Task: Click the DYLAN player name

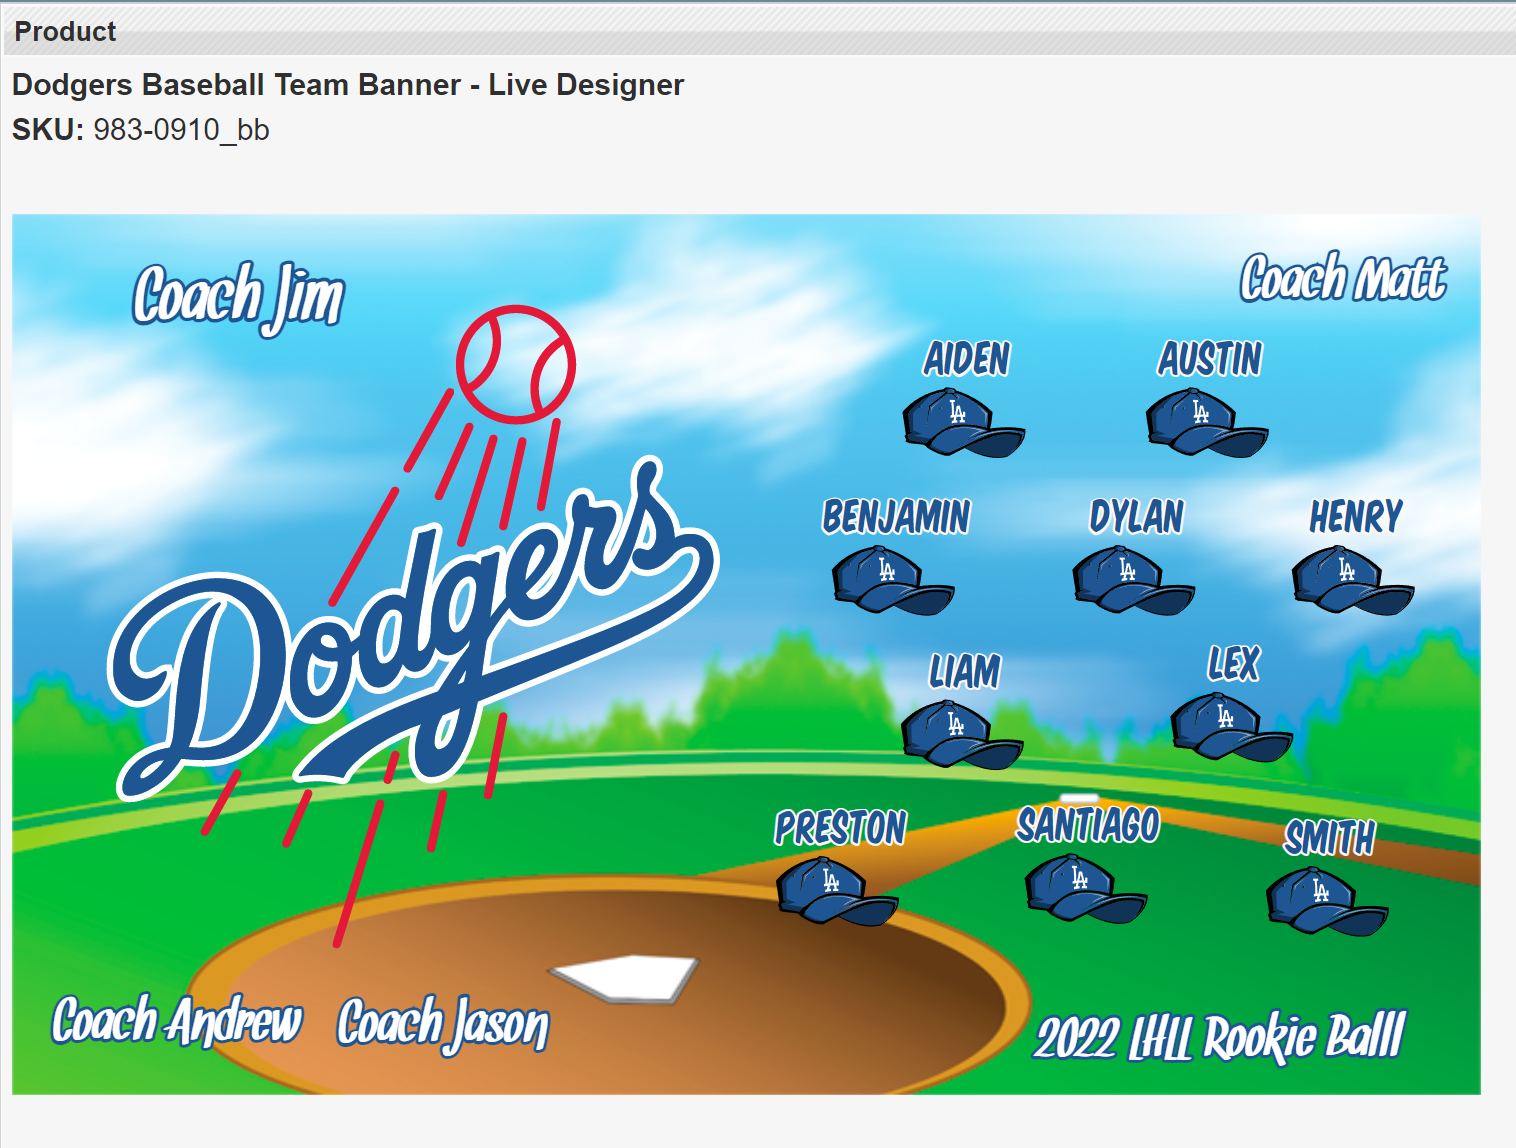Action: point(1137,517)
